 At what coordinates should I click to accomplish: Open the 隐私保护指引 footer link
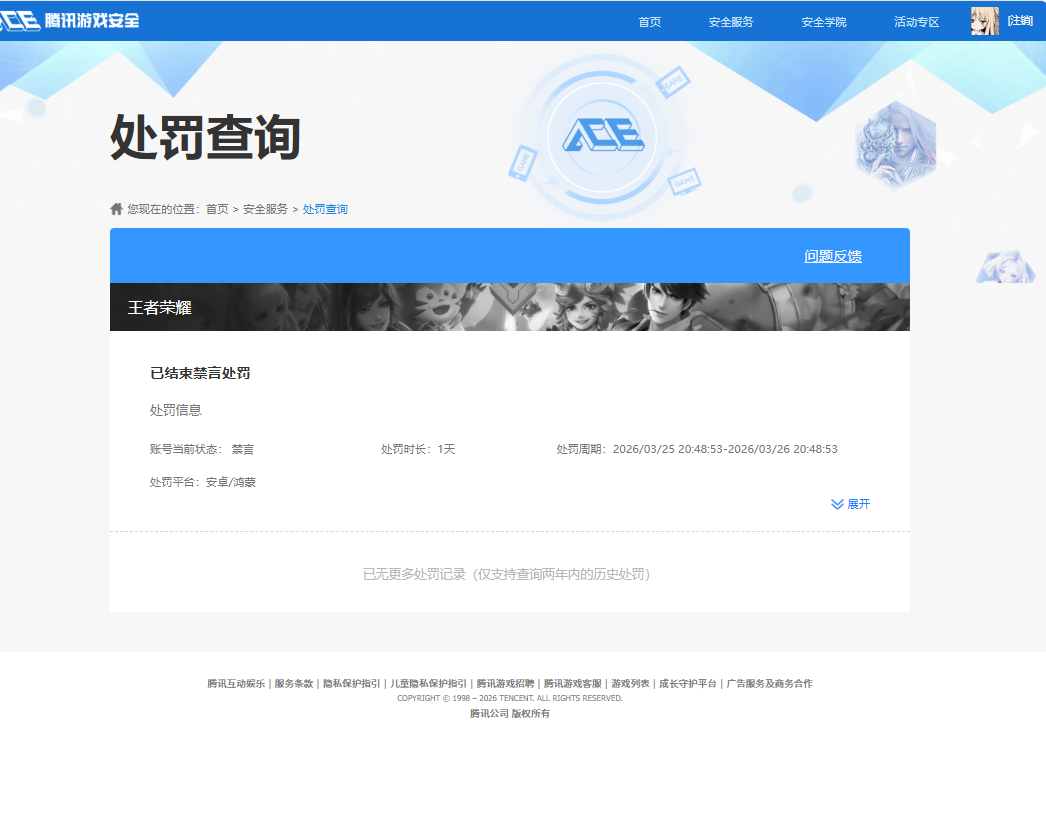352,683
